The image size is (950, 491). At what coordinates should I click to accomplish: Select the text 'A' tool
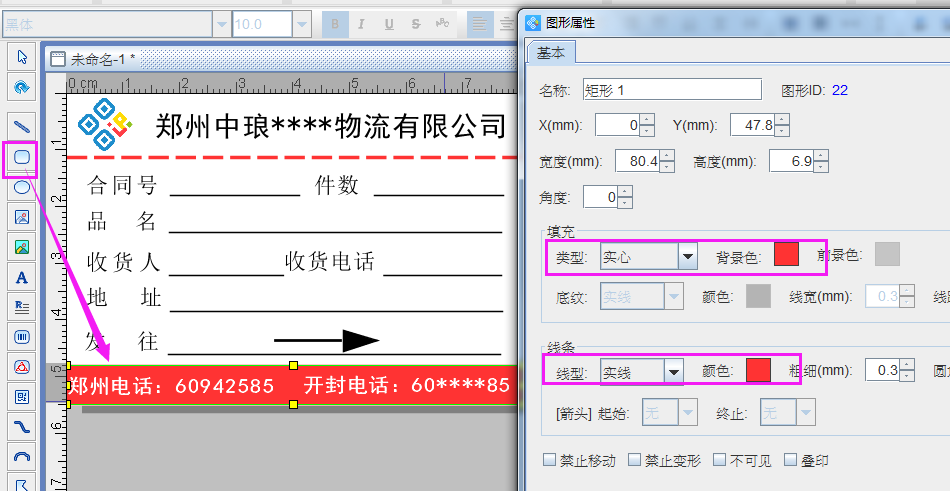(21, 277)
